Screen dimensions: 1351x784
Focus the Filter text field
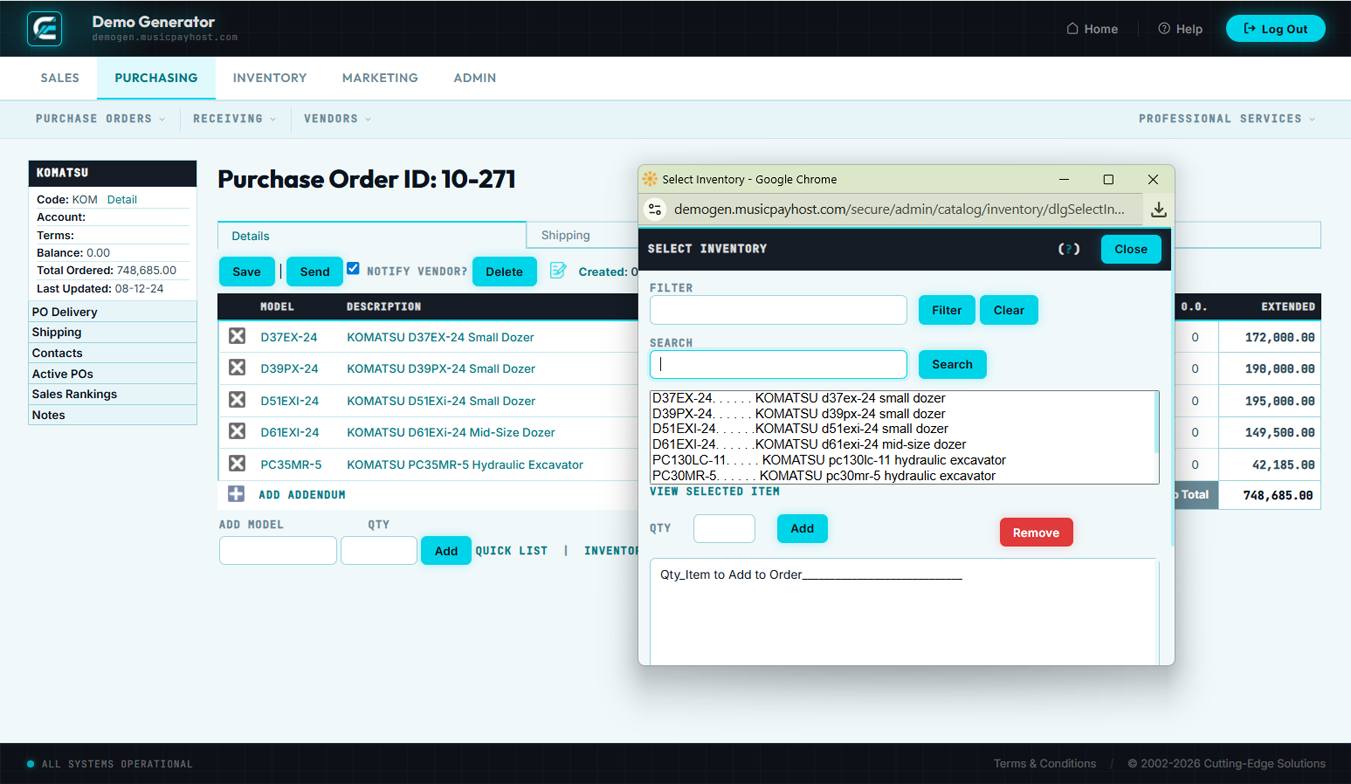pyautogui.click(x=778, y=310)
